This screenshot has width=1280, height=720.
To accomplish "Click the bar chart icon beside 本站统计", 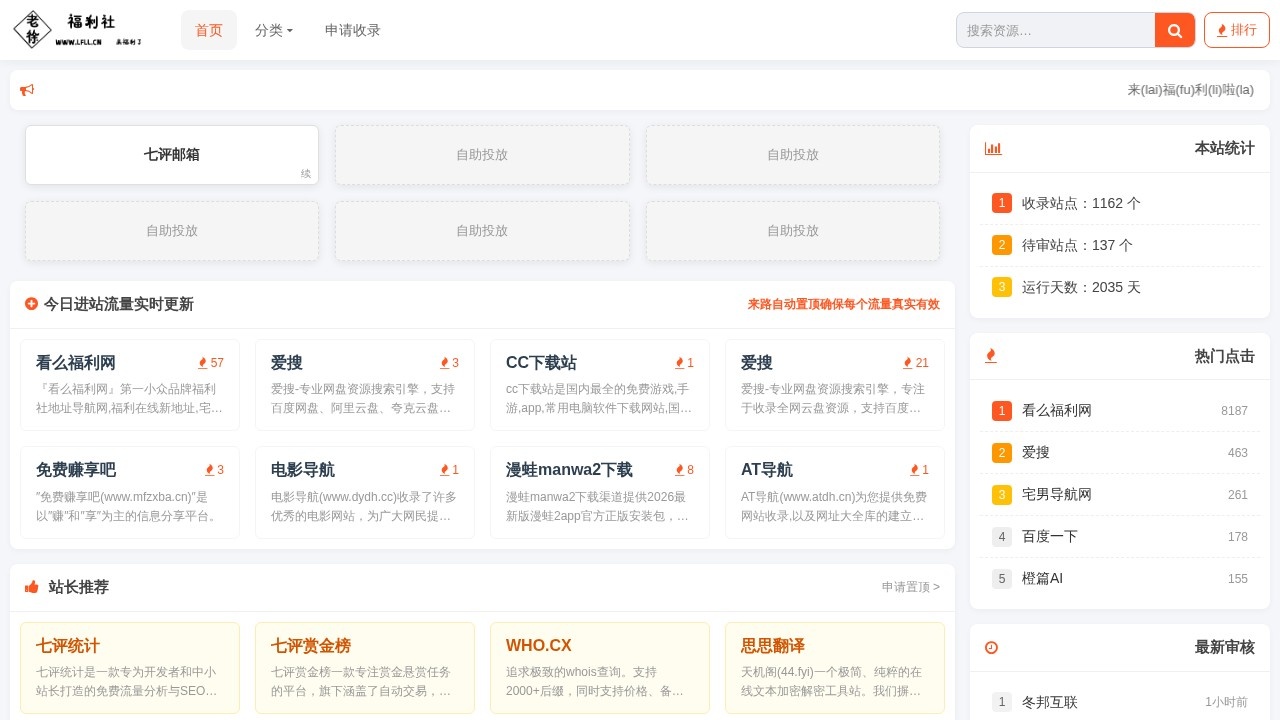I will (993, 148).
